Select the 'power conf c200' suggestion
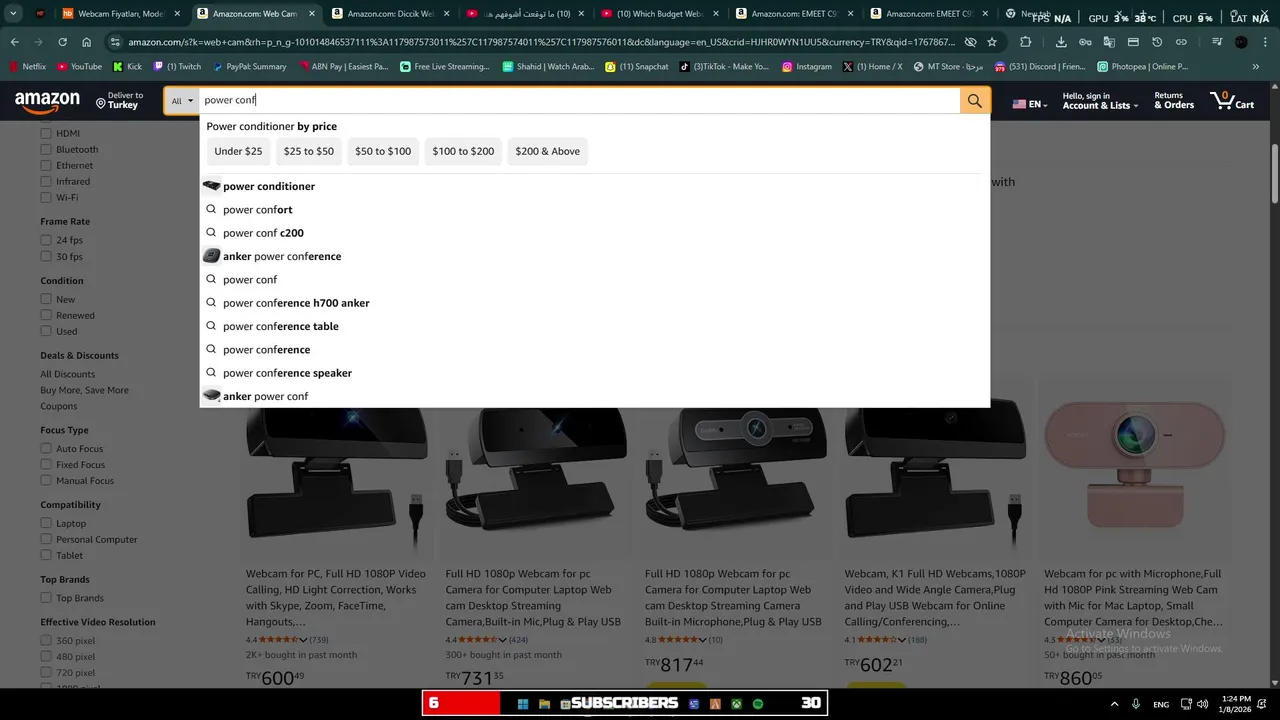This screenshot has width=1280, height=720. coord(595,233)
